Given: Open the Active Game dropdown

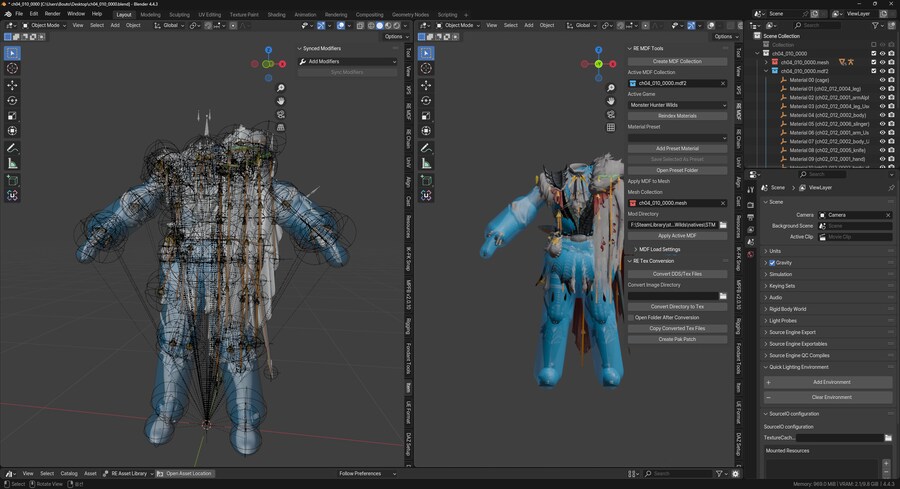Looking at the screenshot, I should point(677,105).
